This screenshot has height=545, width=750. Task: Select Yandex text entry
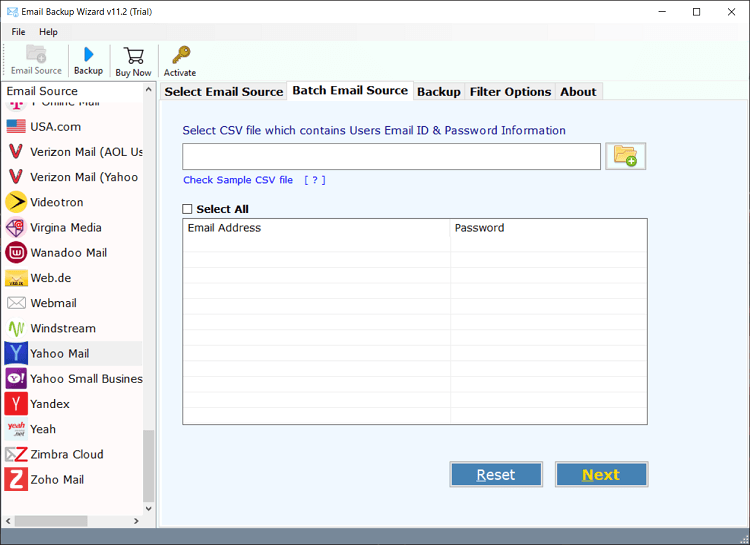(x=50, y=404)
